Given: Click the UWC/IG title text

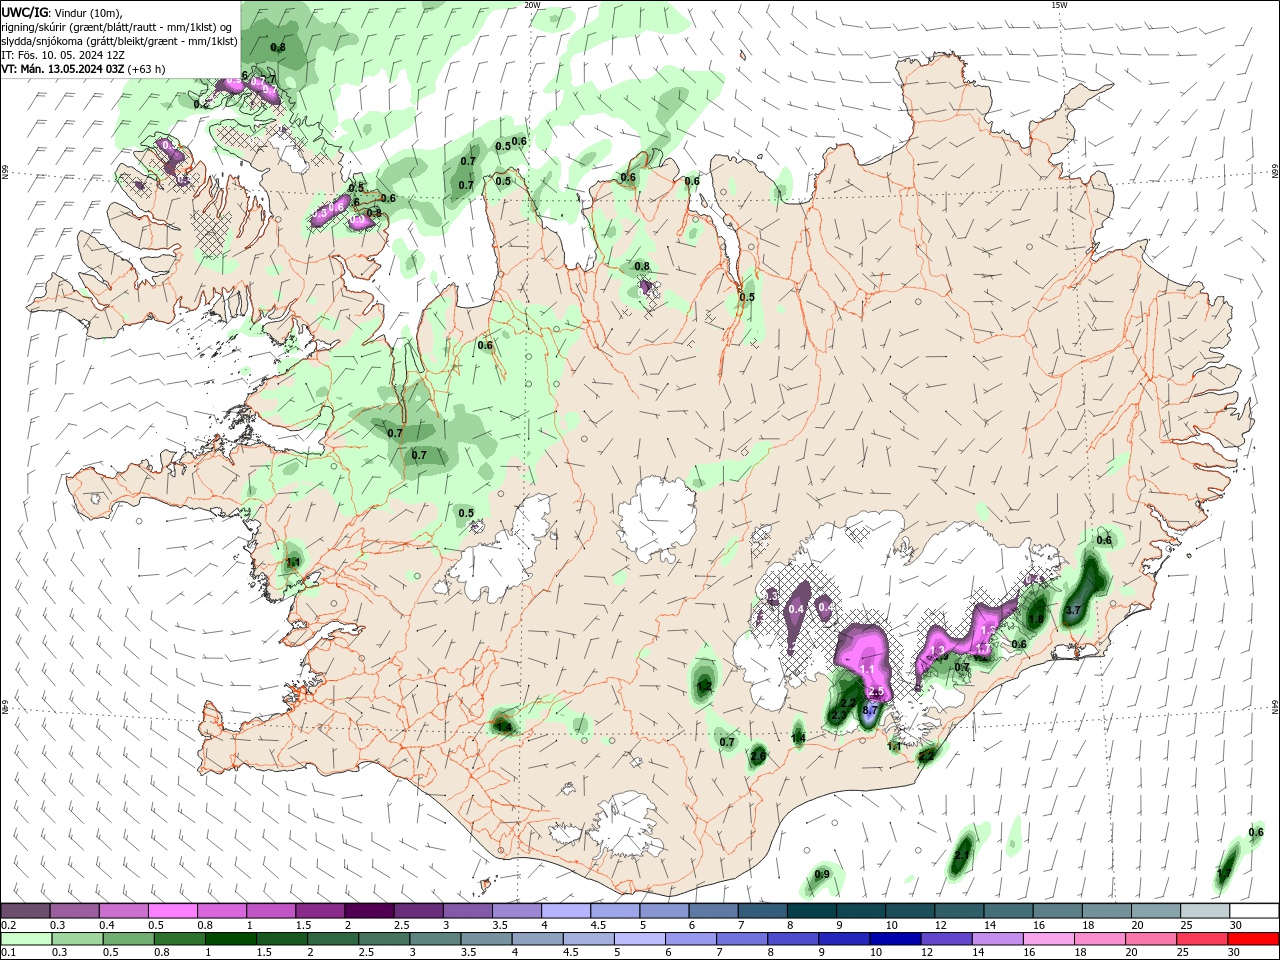Looking at the screenshot, I should coord(25,12).
